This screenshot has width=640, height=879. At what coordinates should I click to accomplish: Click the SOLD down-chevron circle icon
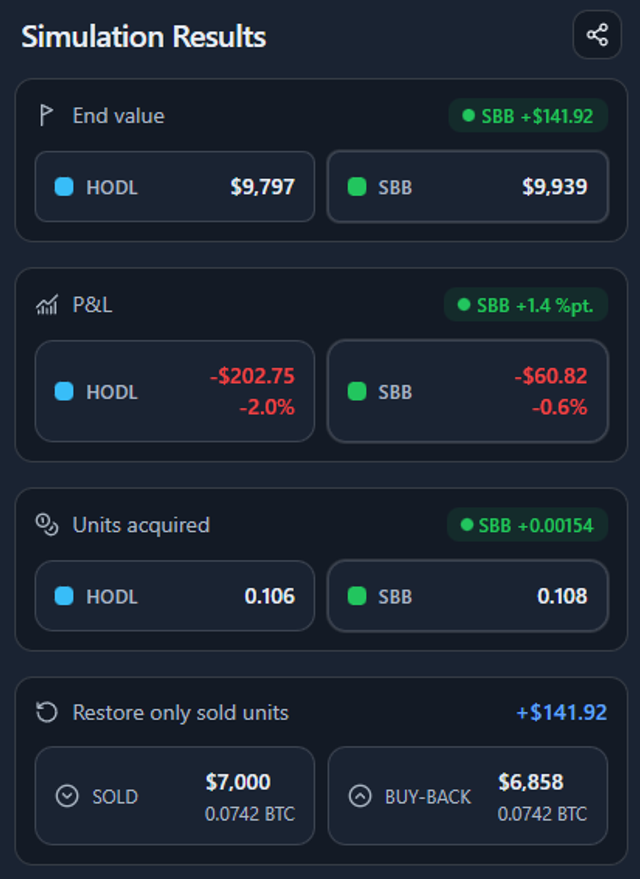[x=67, y=796]
